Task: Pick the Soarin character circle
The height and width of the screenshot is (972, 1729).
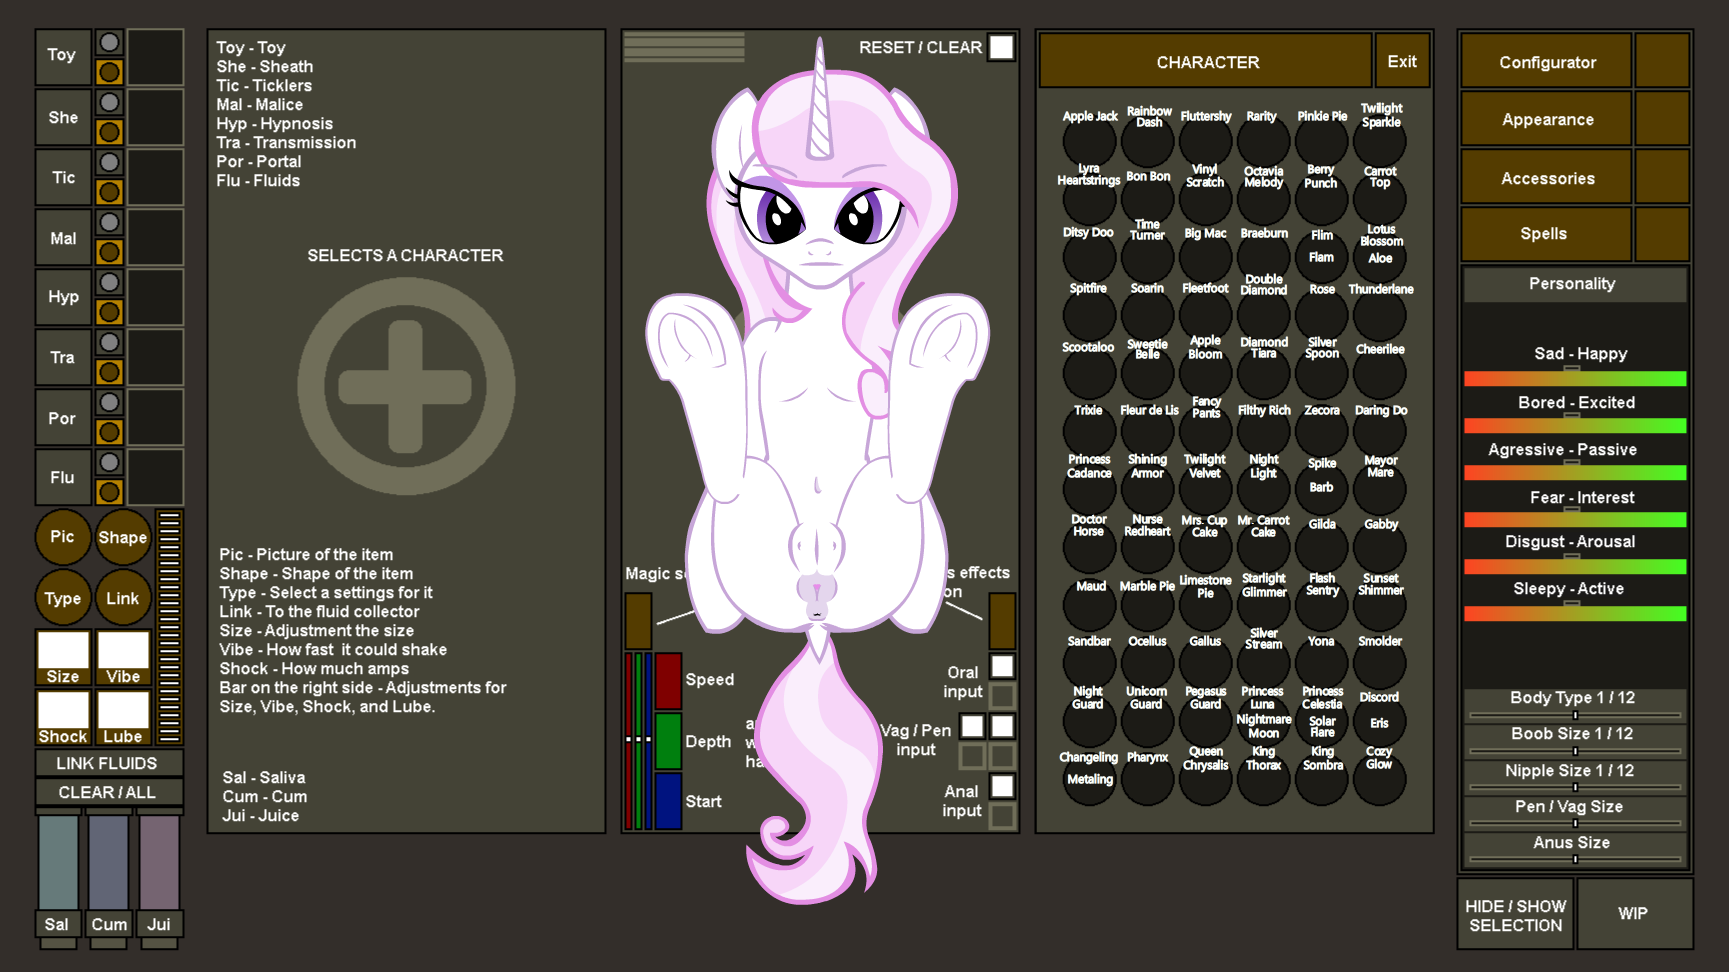Action: click(x=1148, y=315)
